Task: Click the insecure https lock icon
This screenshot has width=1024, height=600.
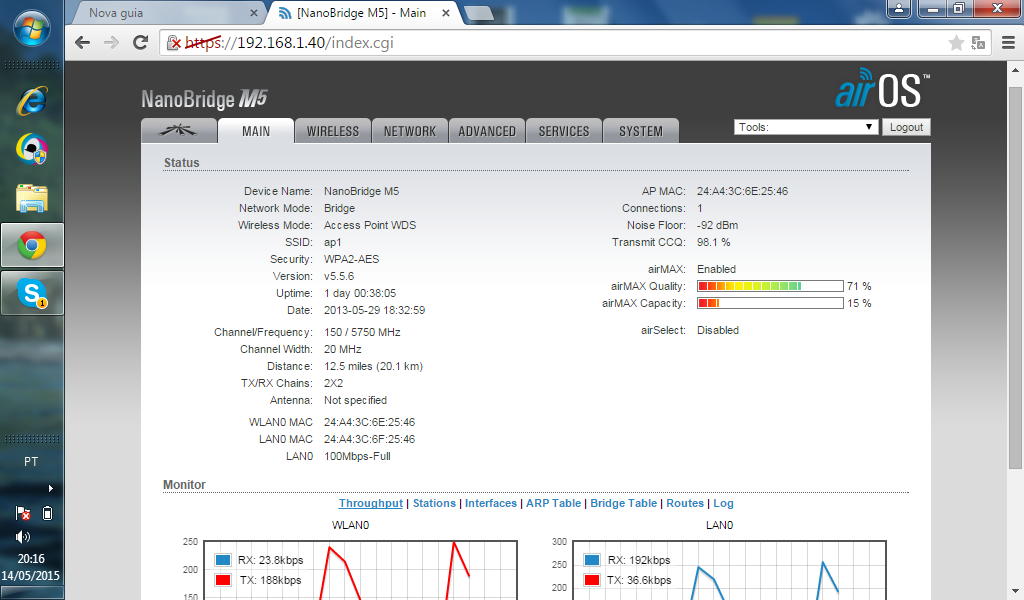Action: coord(174,43)
